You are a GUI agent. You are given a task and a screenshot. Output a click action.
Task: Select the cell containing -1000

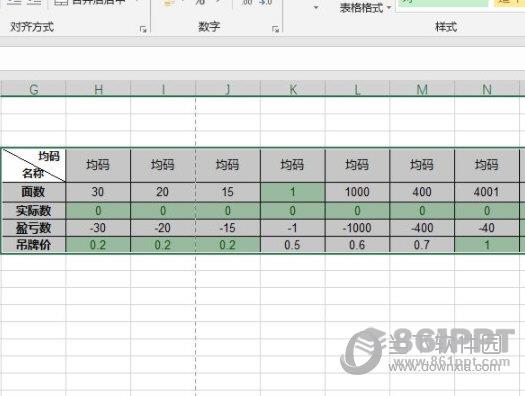click(357, 228)
